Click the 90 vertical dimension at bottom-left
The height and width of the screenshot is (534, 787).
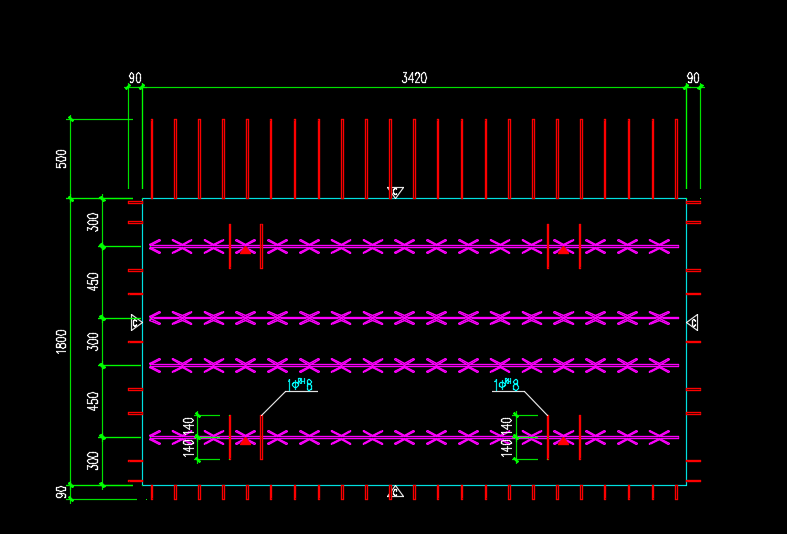[61, 492]
